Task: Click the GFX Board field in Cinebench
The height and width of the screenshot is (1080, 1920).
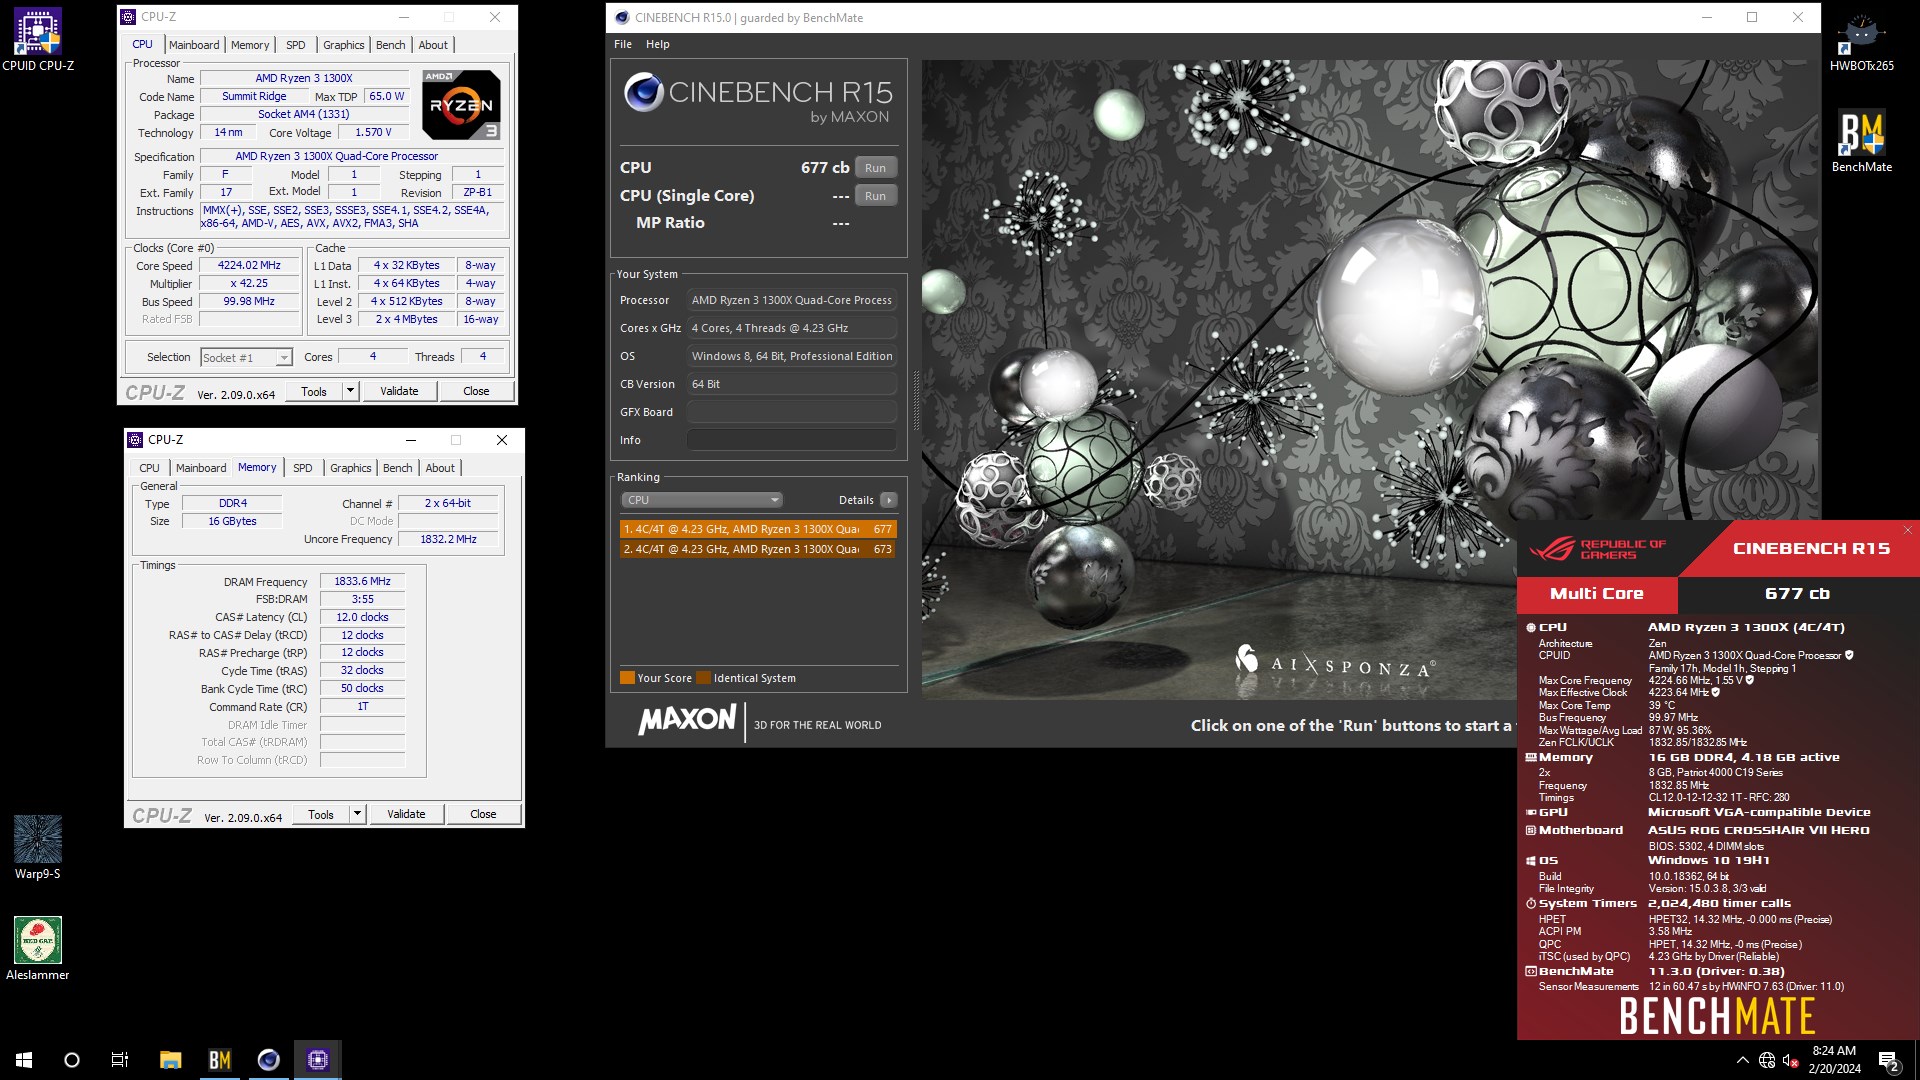Action: pos(791,412)
